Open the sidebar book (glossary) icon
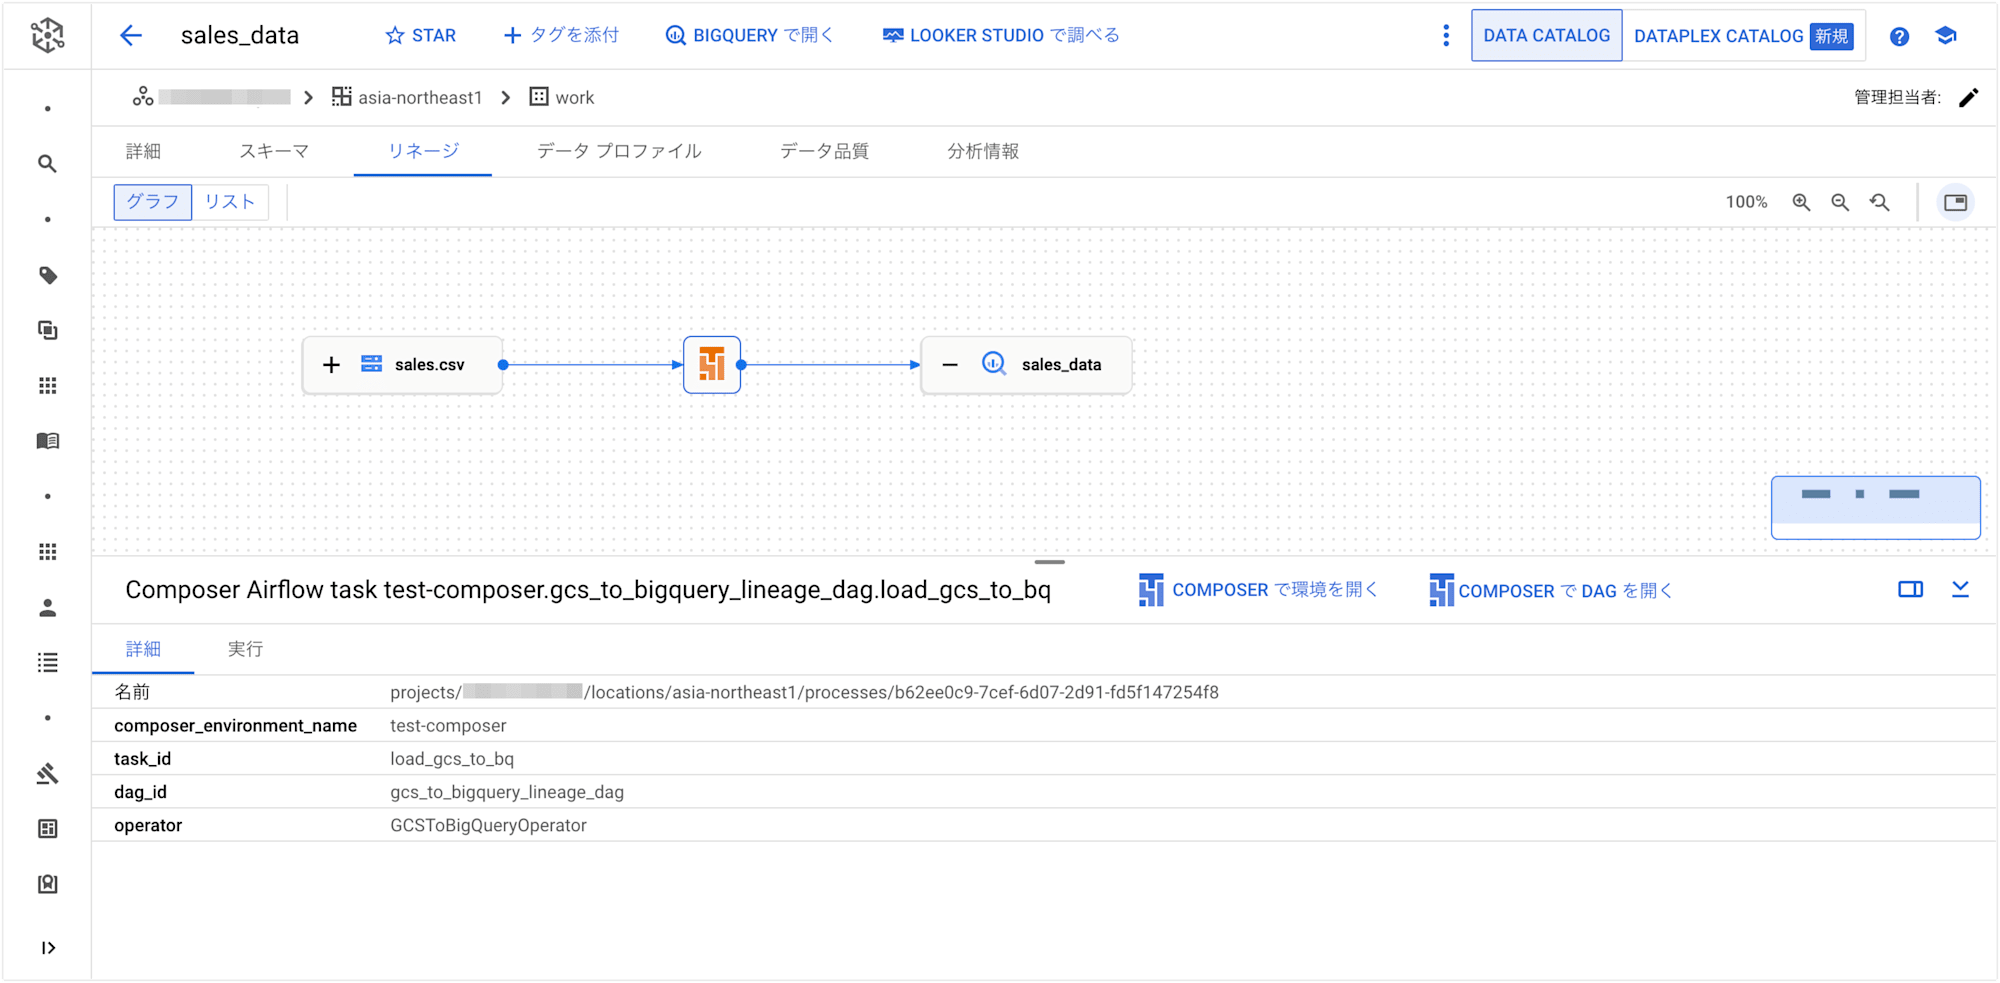Image resolution: width=2000 pixels, height=983 pixels. 47,441
